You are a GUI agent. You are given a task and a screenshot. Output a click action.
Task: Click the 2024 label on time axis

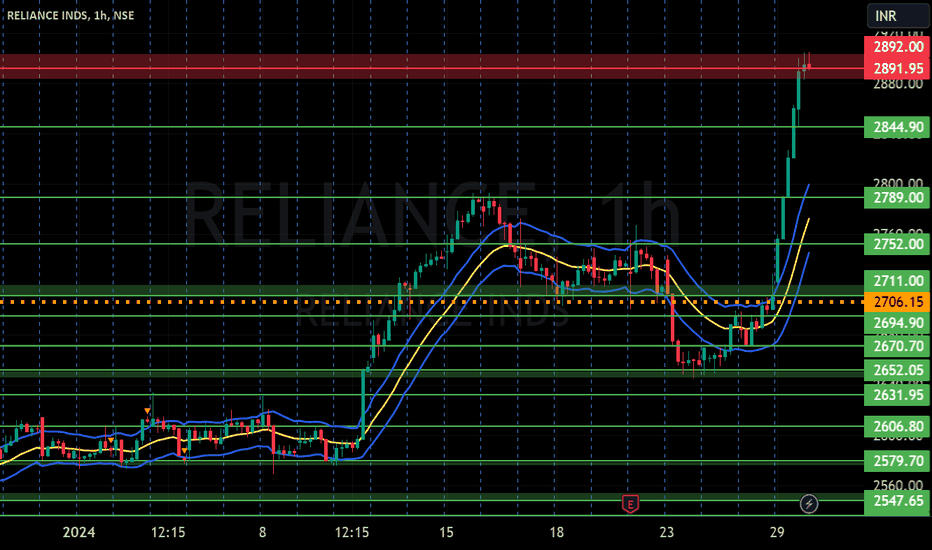[78, 532]
